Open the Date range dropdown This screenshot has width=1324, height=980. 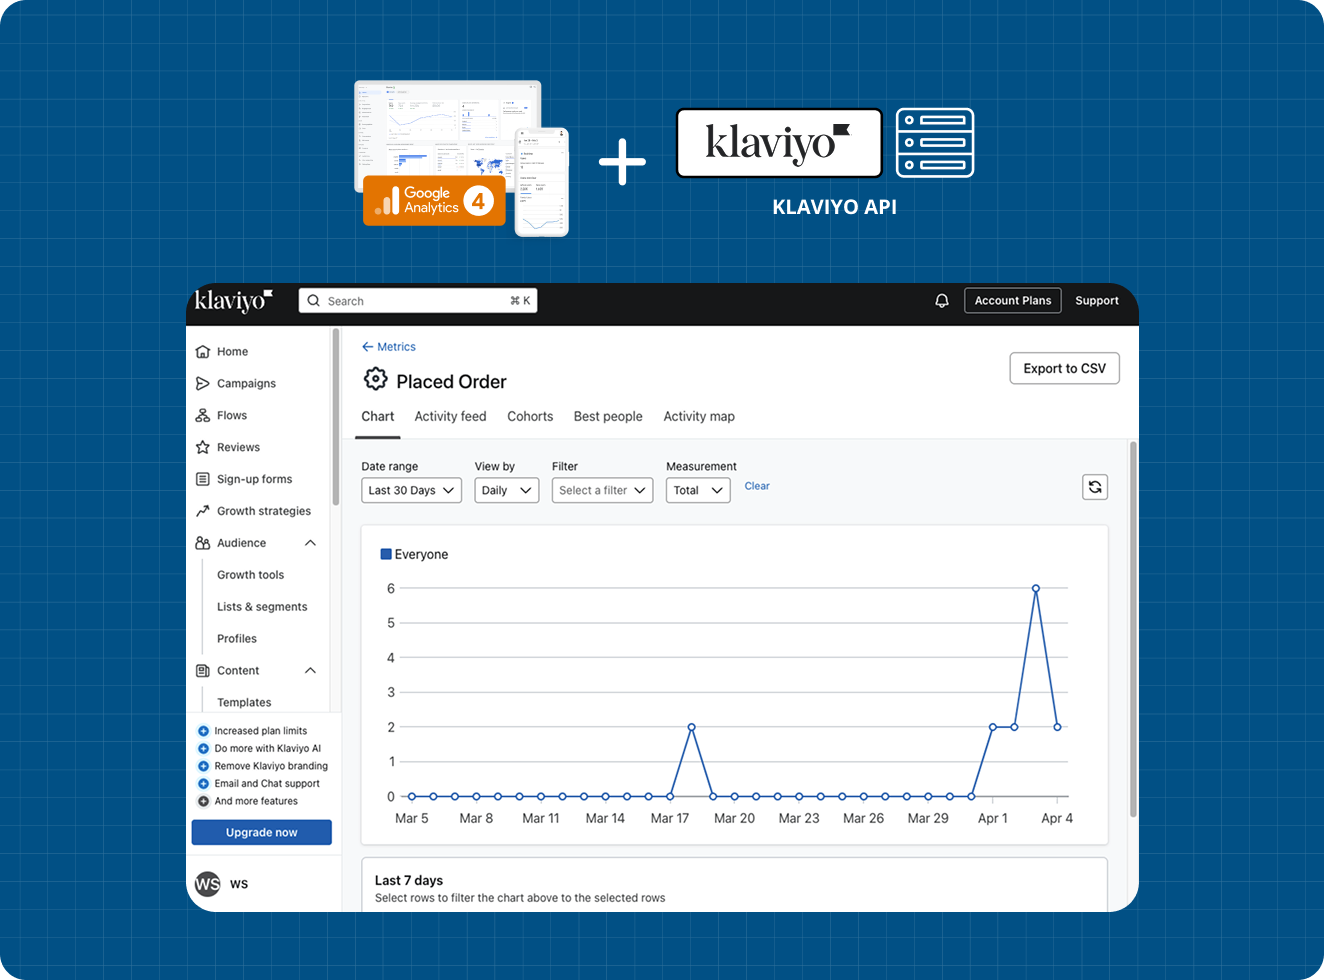tap(411, 490)
